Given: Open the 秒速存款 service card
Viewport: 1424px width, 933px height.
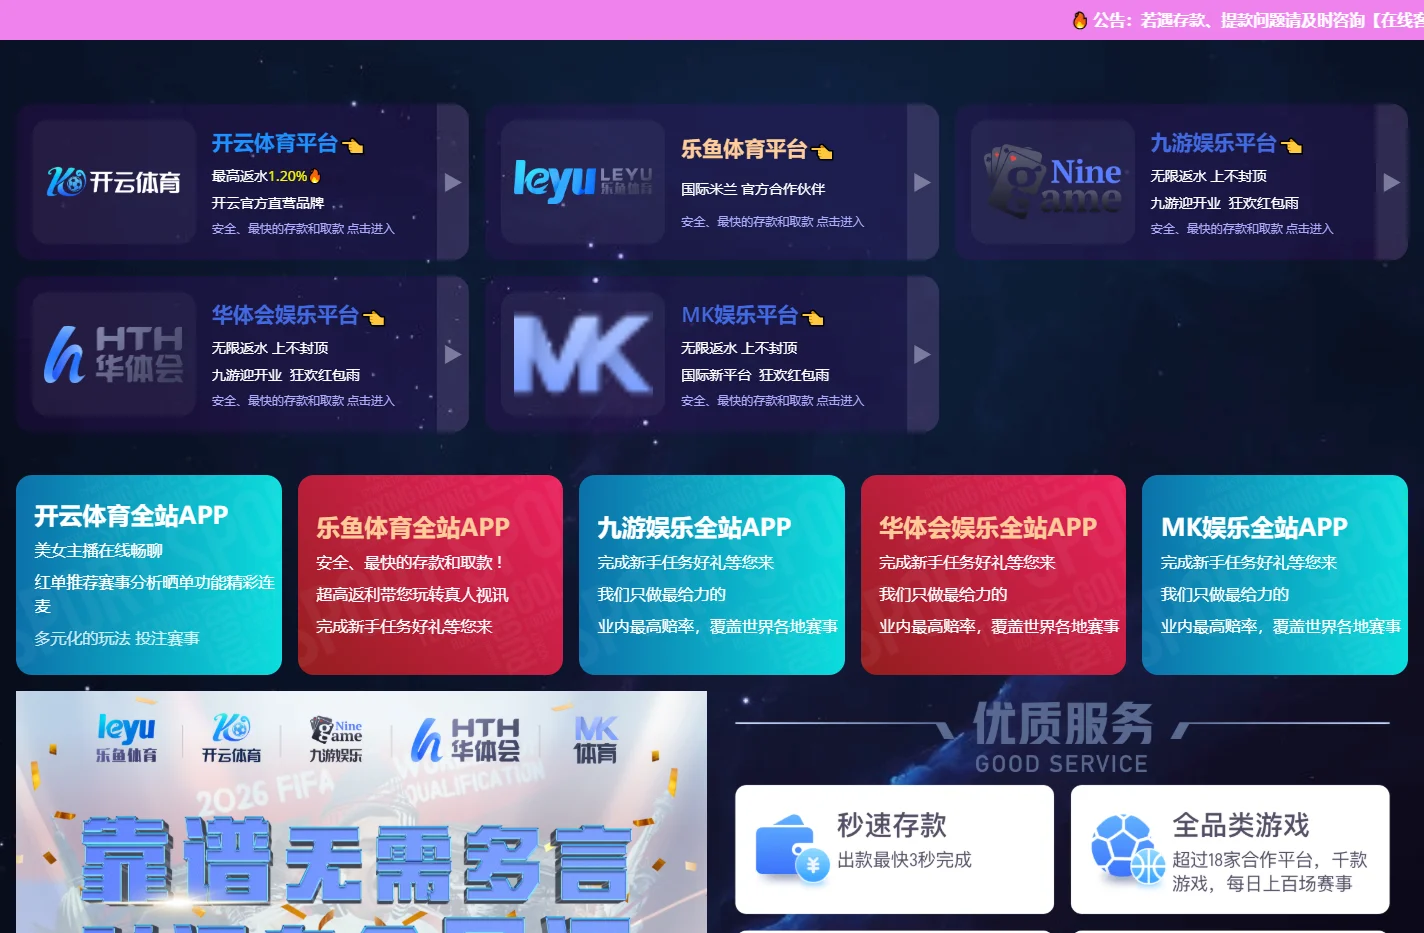Looking at the screenshot, I should click(x=894, y=849).
